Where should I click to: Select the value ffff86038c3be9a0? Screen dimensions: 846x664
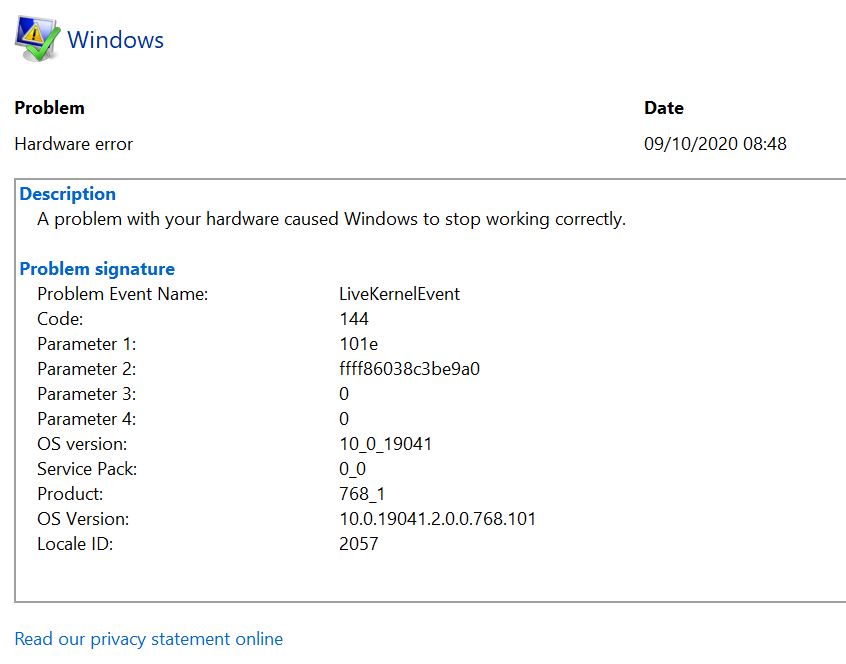[410, 369]
